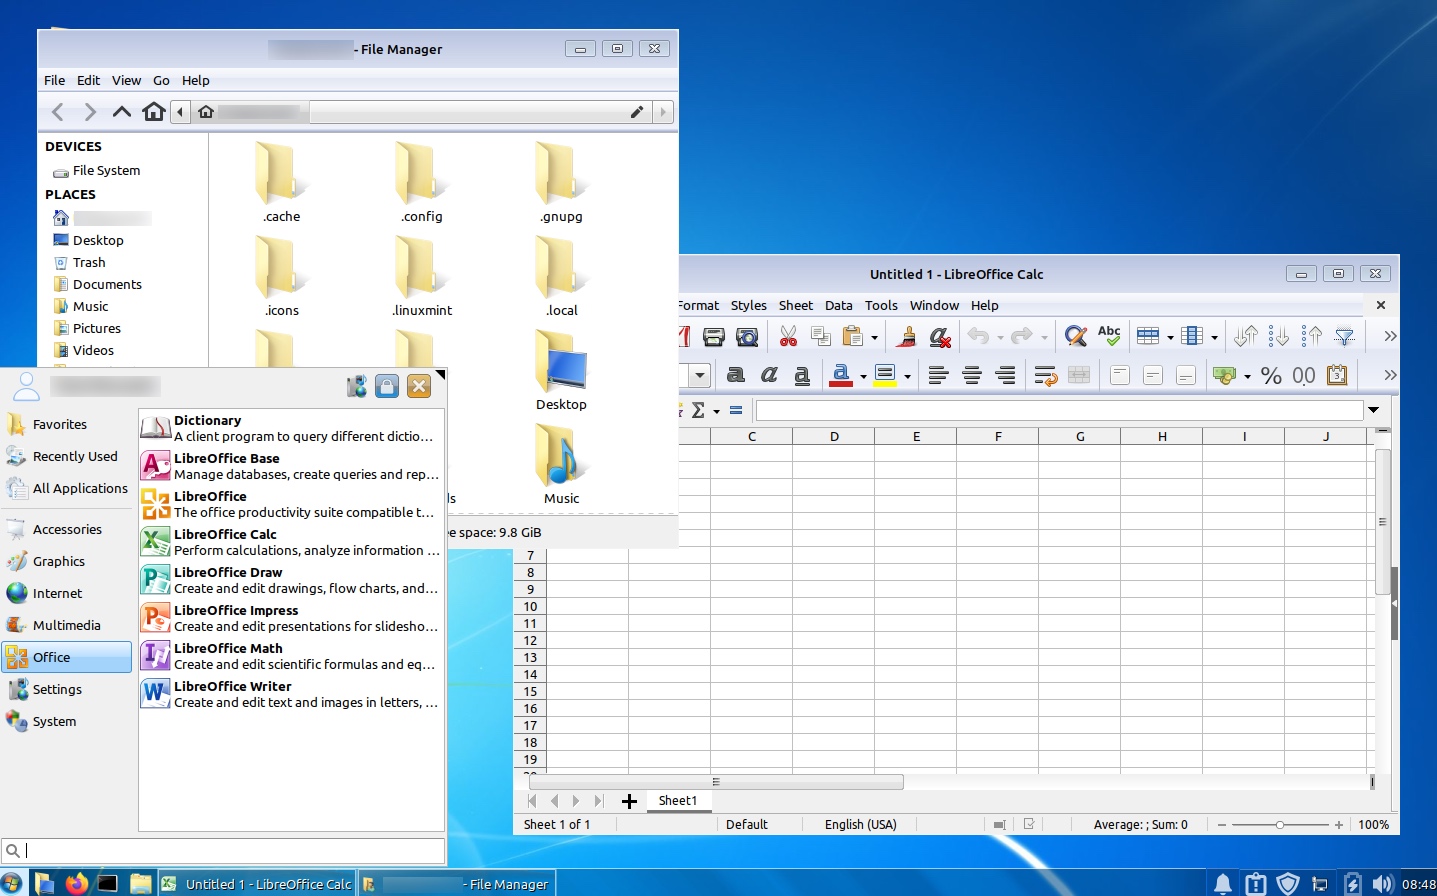The width and height of the screenshot is (1437, 896).
Task: Select the Sheet1 tab
Action: click(677, 801)
